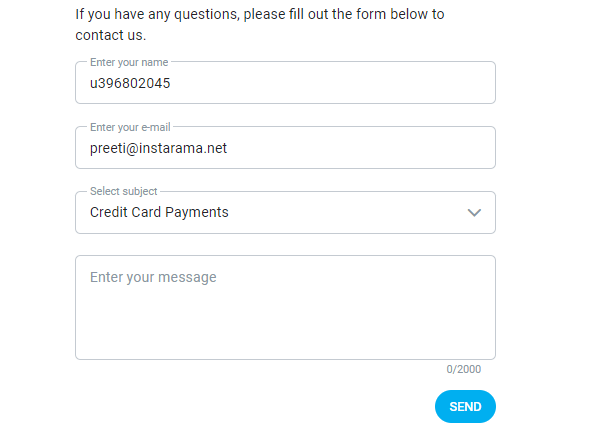Viewport: 601px width, 439px height.
Task: Click the 'Enter your name' floating label
Action: pos(129,62)
